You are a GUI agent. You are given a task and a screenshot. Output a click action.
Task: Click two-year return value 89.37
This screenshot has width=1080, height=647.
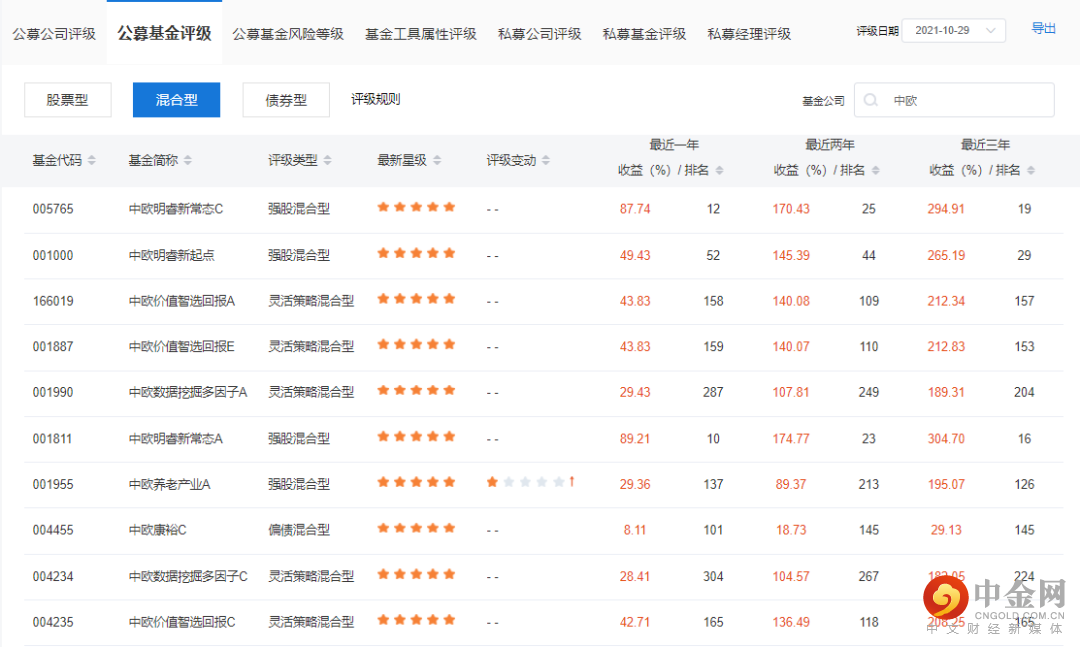click(x=791, y=484)
